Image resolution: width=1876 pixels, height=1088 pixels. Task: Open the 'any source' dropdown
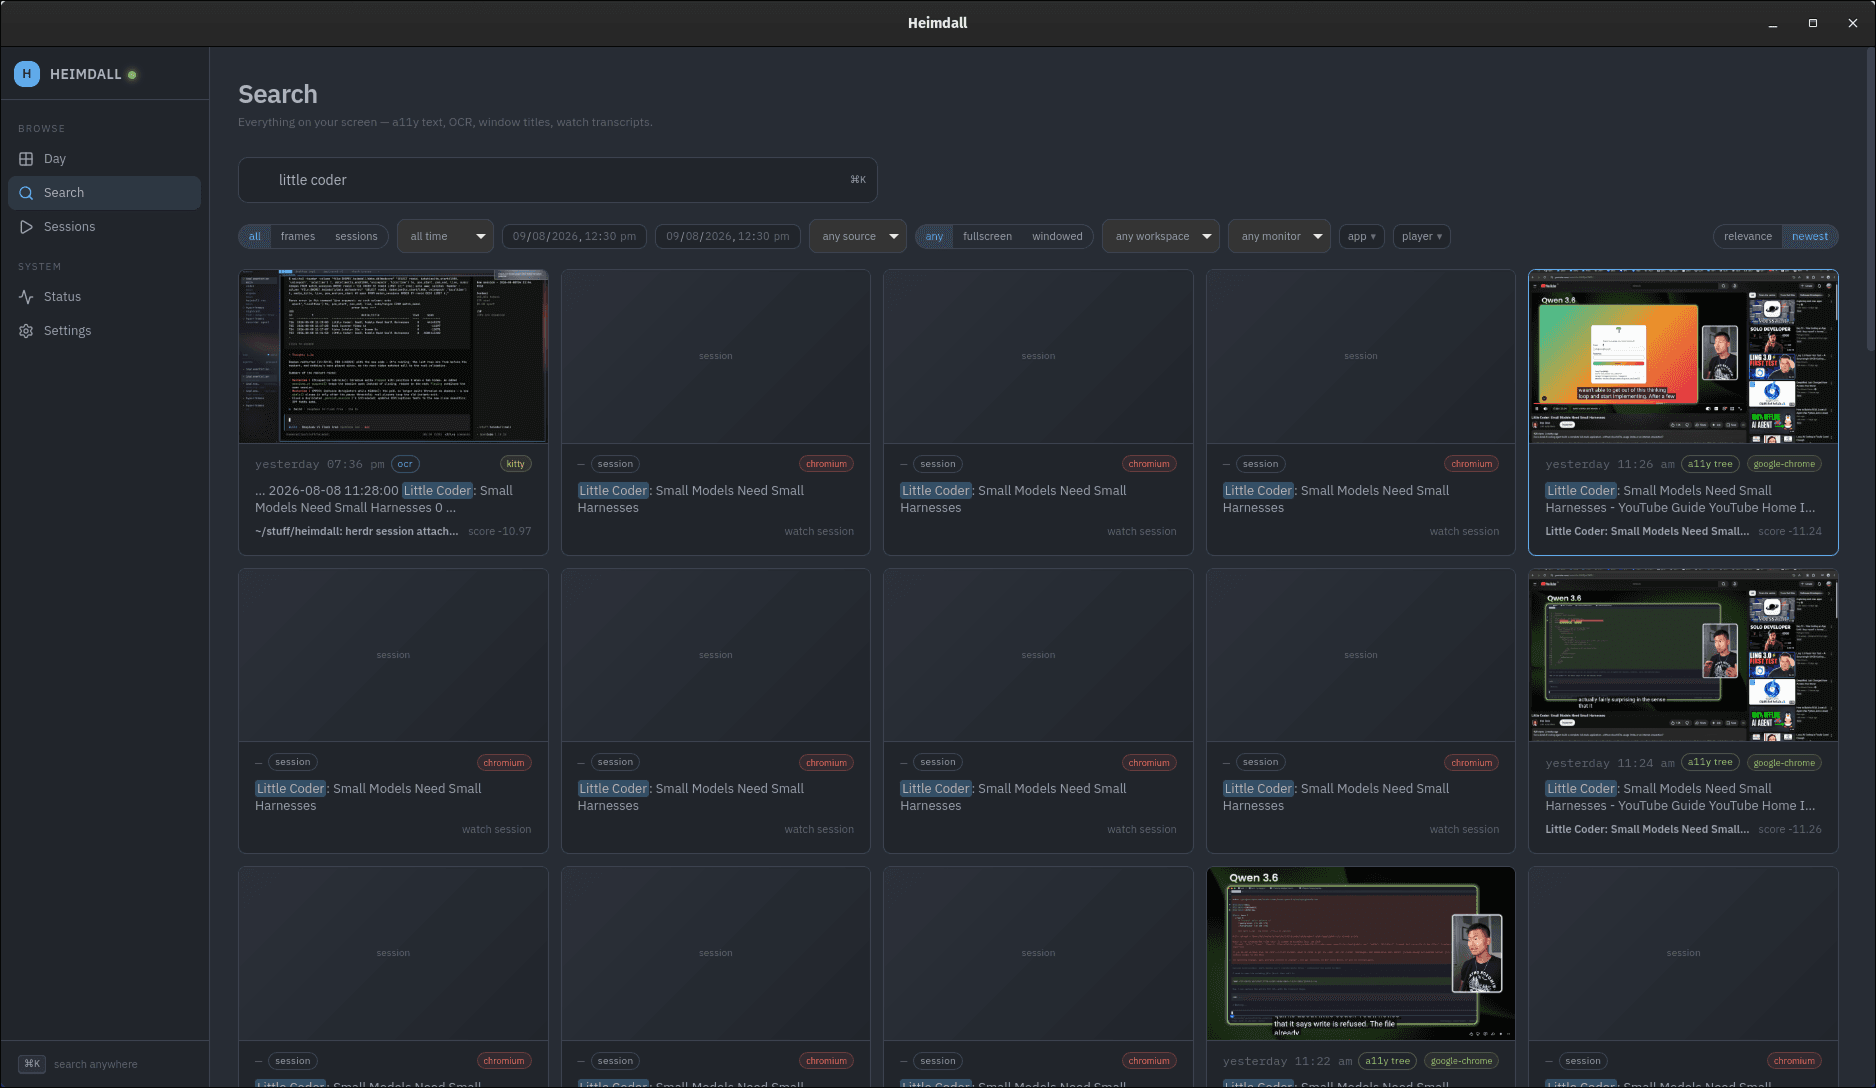click(858, 237)
